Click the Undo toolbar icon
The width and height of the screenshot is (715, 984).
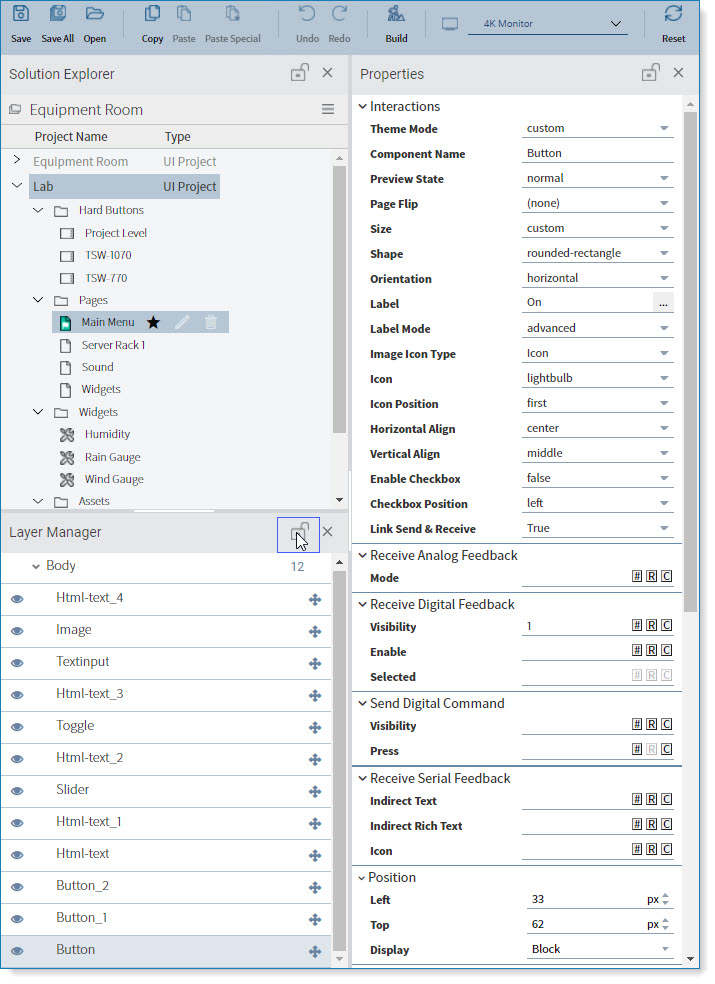click(307, 13)
